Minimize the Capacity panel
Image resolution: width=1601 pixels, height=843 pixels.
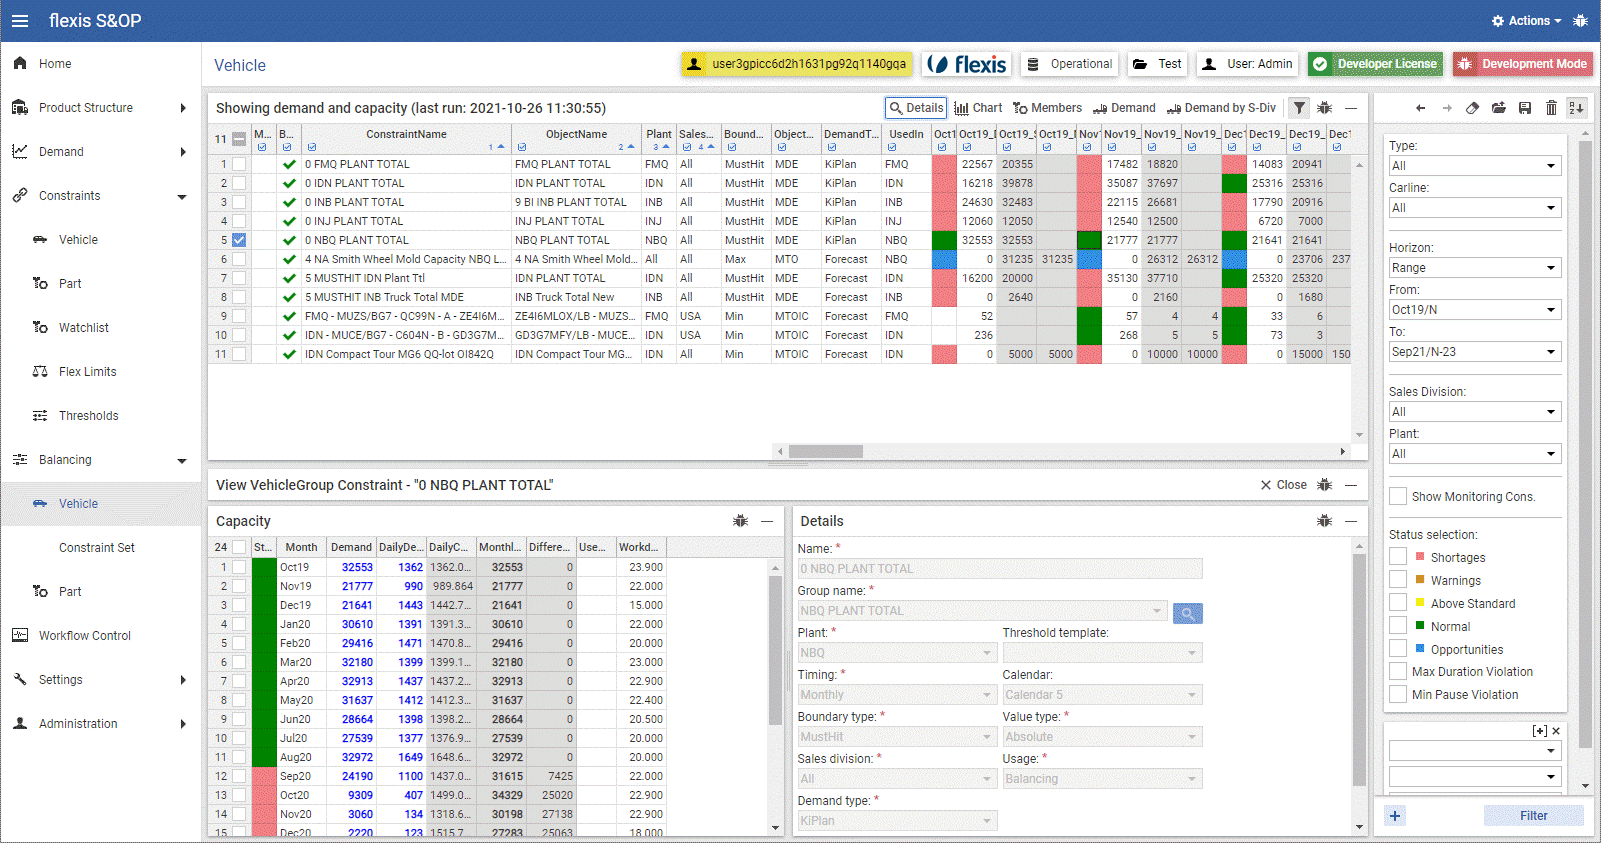767,521
